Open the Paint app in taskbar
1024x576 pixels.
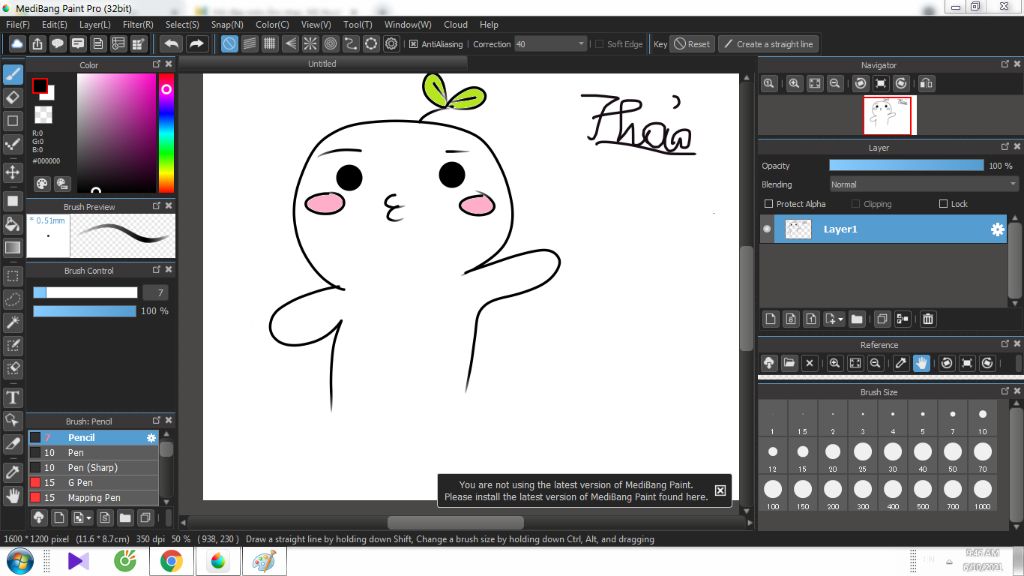(264, 562)
